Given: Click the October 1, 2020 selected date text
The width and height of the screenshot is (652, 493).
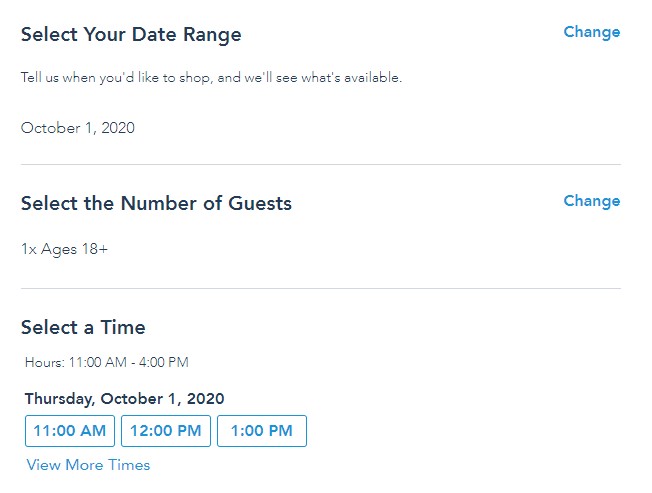Looking at the screenshot, I should pos(77,128).
